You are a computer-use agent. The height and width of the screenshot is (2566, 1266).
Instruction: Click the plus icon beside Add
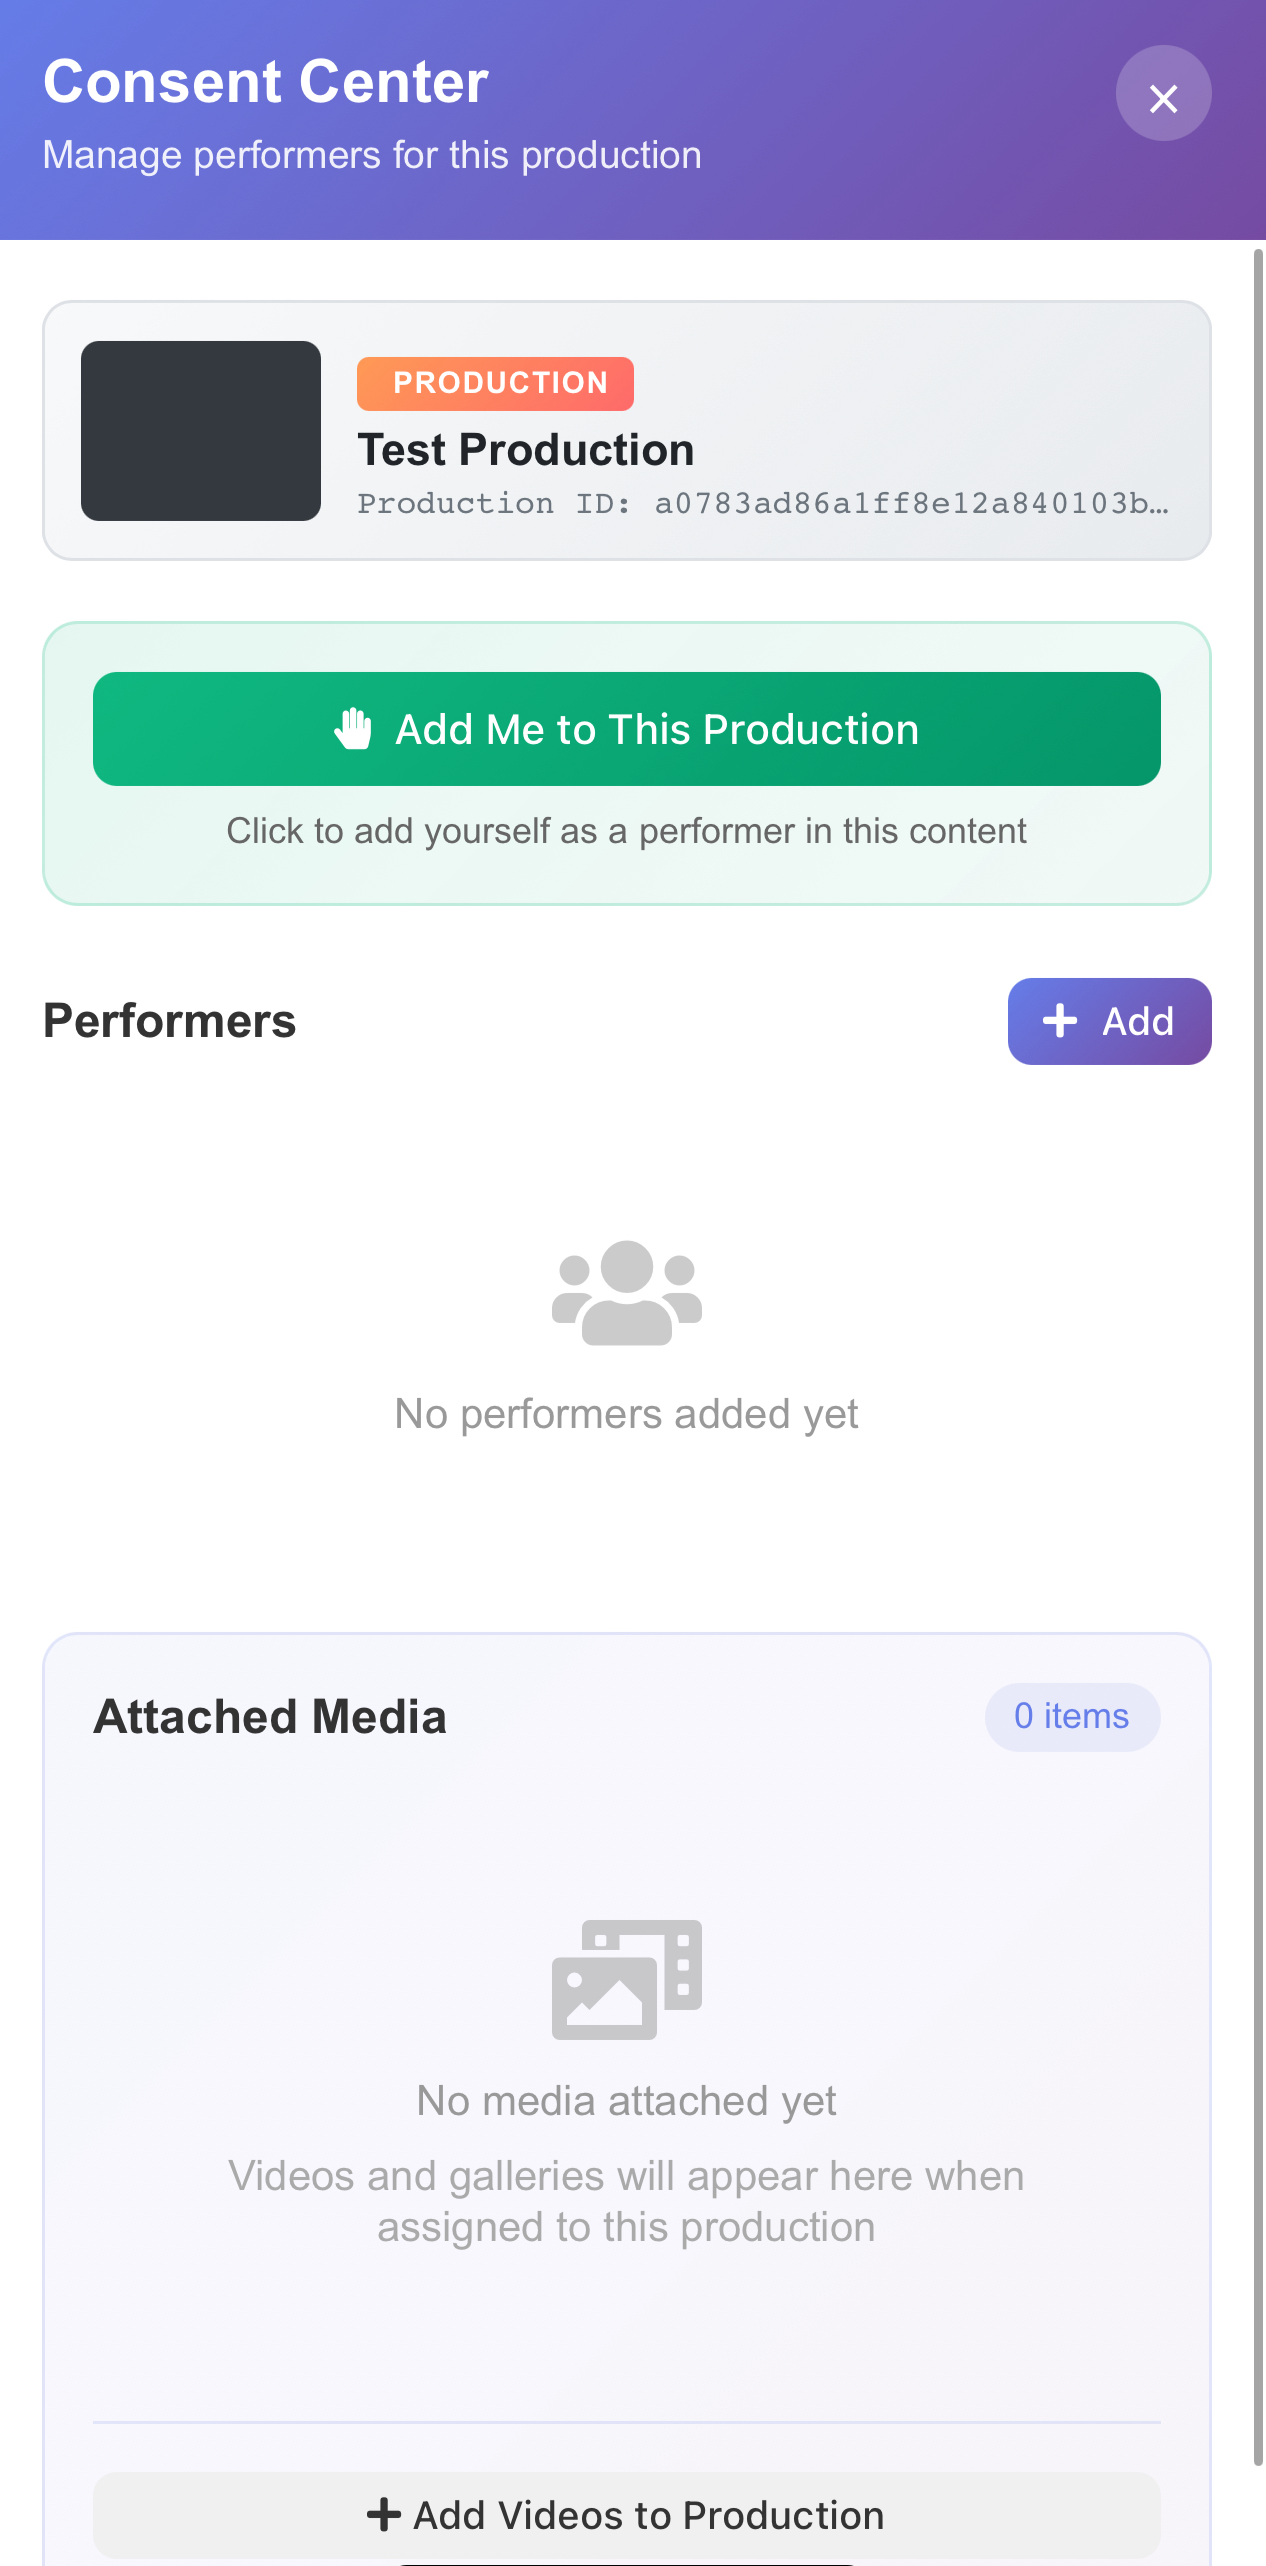coord(1060,1021)
